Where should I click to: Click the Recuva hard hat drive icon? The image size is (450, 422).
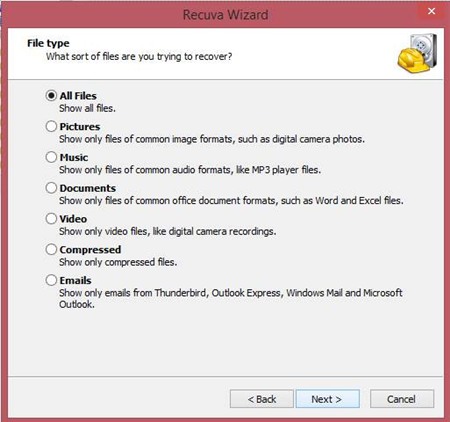pyautogui.click(x=417, y=53)
